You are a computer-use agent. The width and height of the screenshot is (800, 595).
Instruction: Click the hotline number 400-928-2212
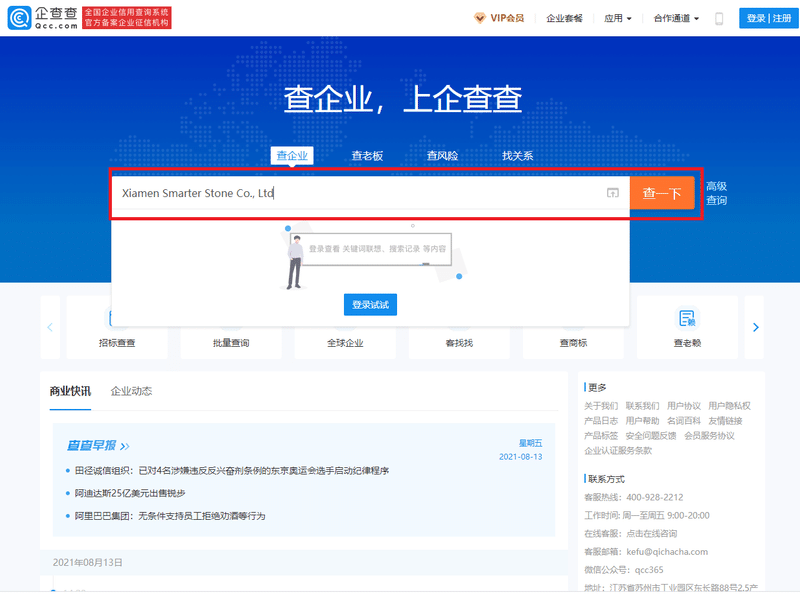(x=655, y=497)
